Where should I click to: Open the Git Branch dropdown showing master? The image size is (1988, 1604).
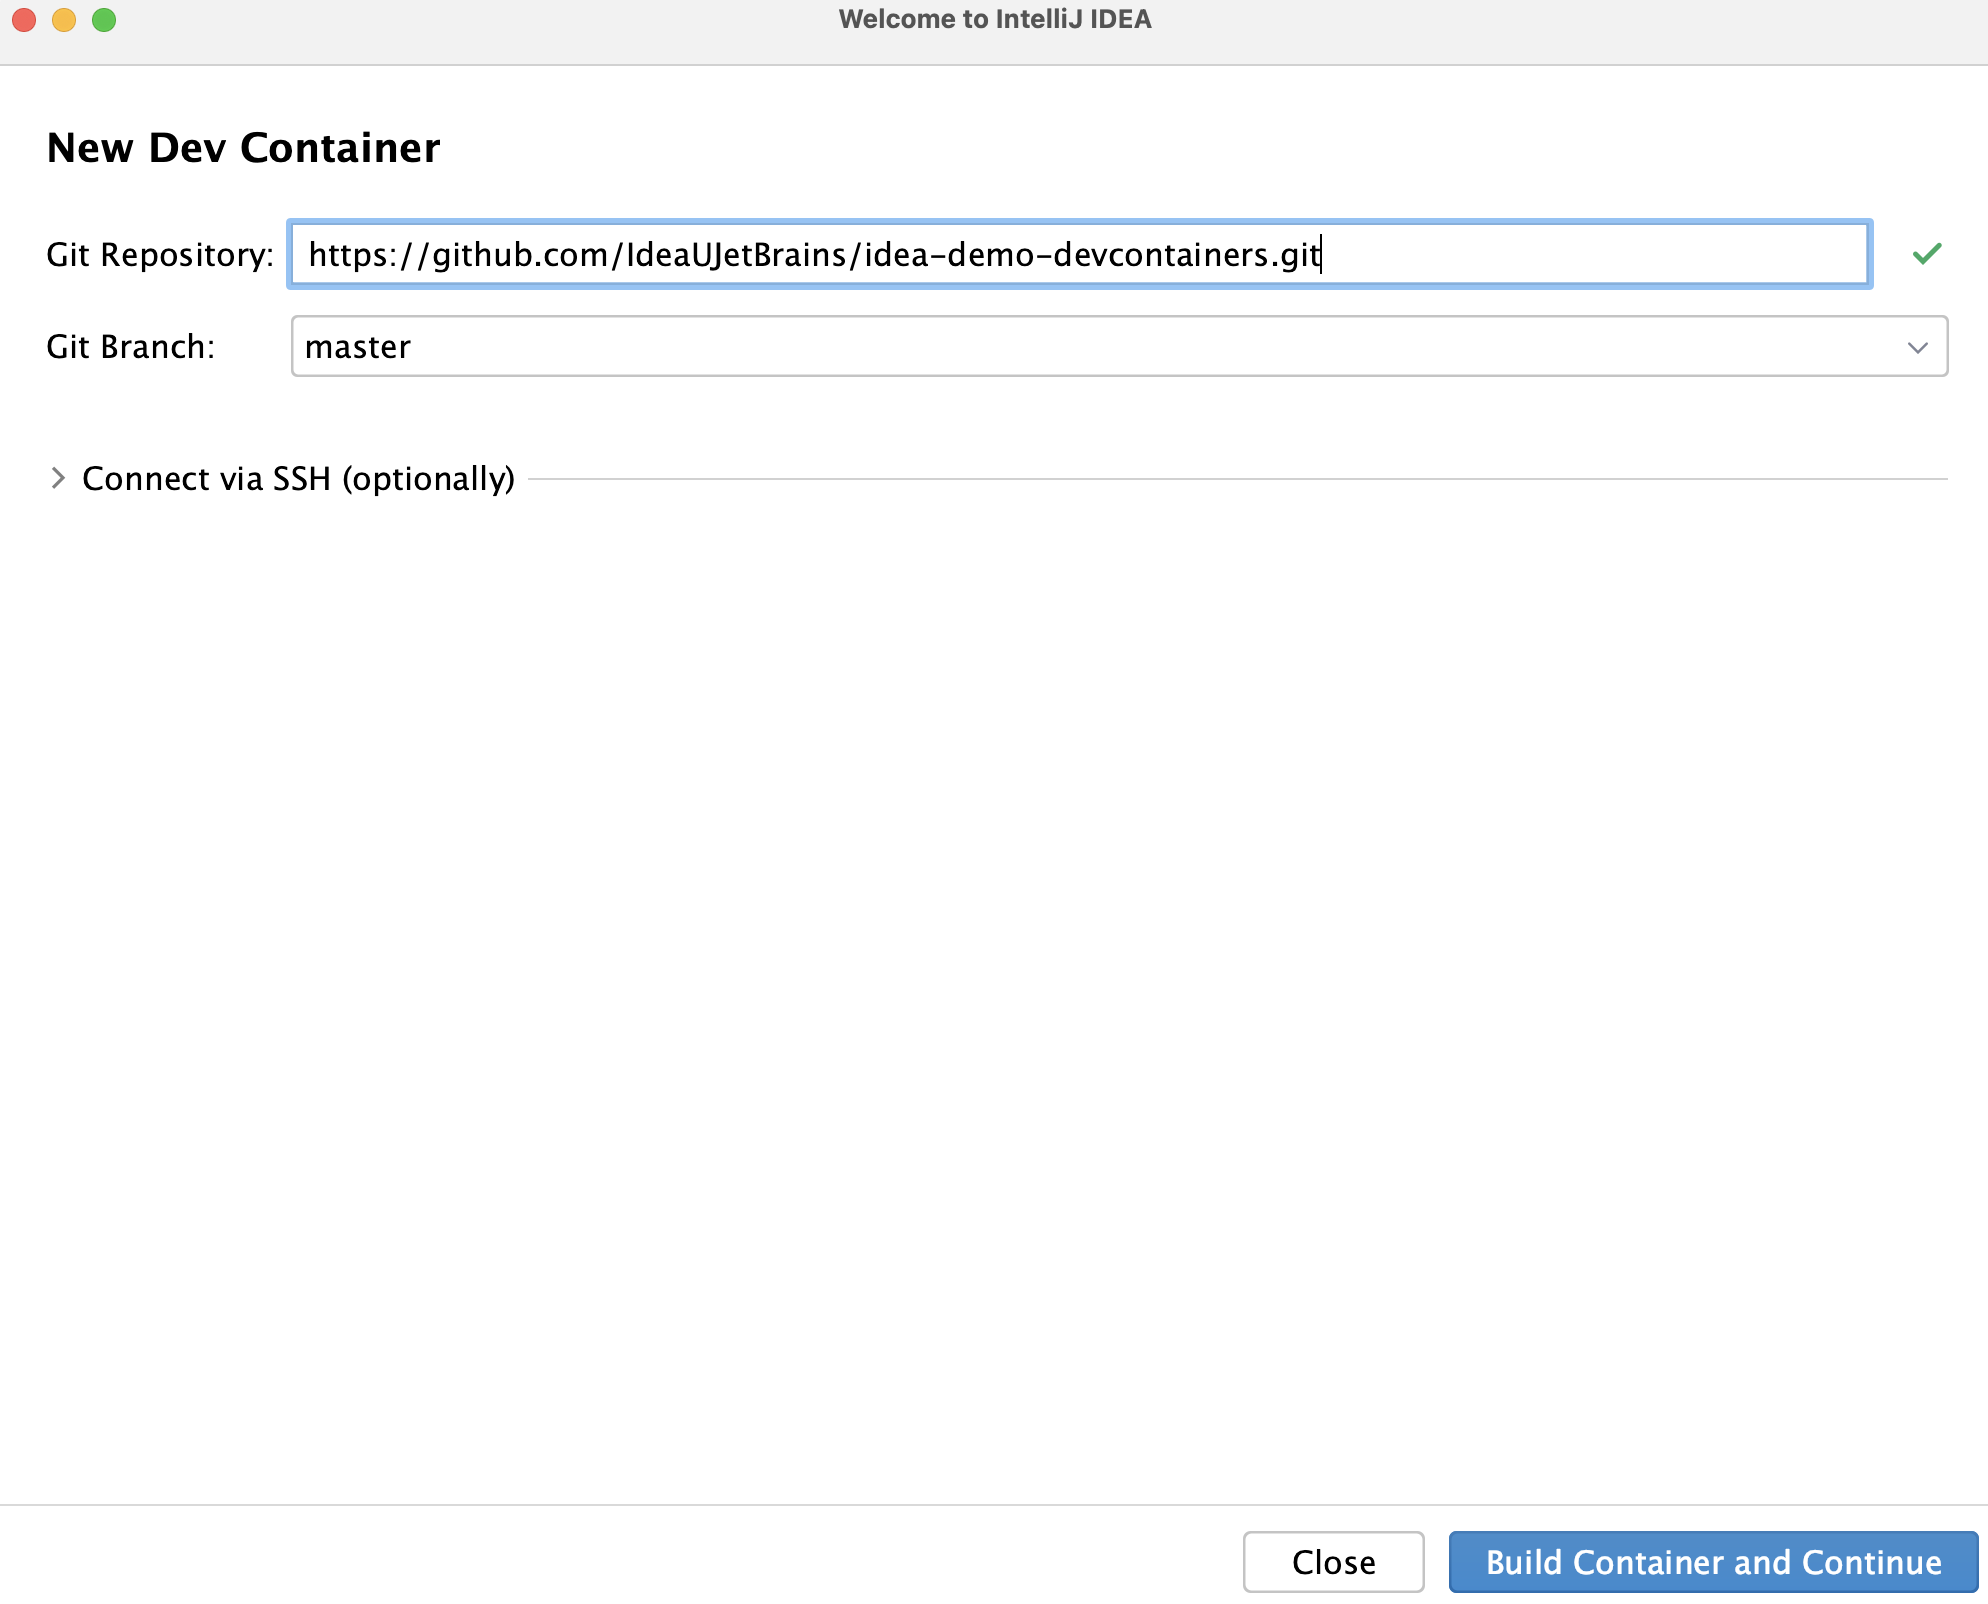1119,346
